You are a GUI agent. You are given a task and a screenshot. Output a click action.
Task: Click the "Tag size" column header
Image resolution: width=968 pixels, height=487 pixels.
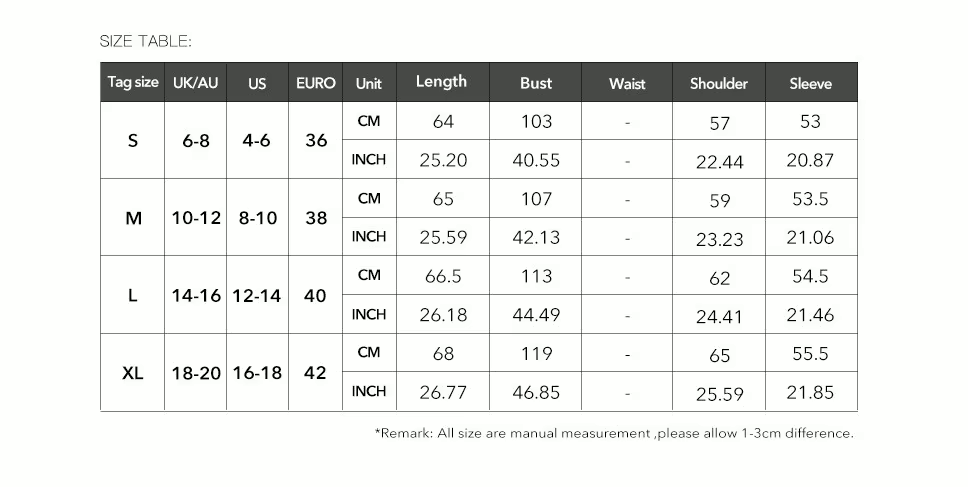tap(133, 83)
